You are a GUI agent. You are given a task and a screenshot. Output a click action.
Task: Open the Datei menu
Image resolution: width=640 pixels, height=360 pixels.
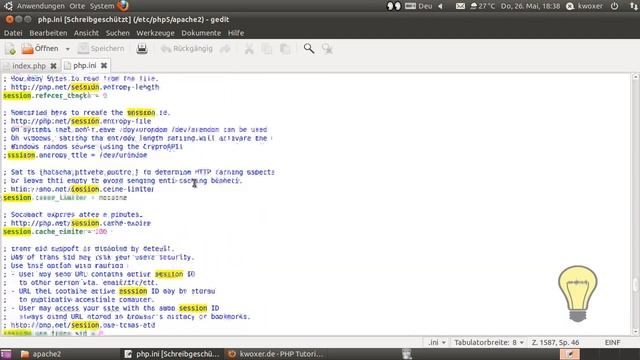13,33
